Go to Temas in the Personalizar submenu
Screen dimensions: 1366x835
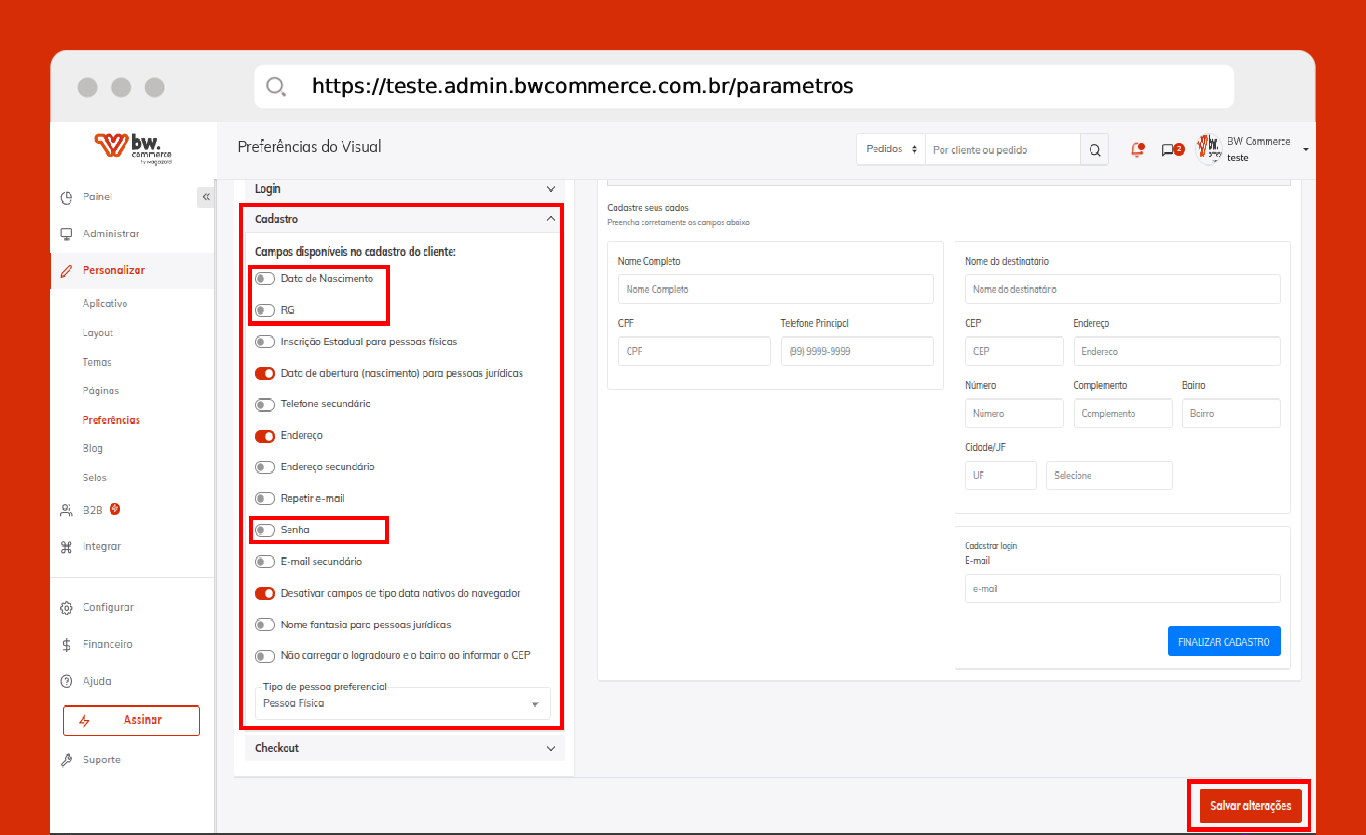[x=97, y=362]
